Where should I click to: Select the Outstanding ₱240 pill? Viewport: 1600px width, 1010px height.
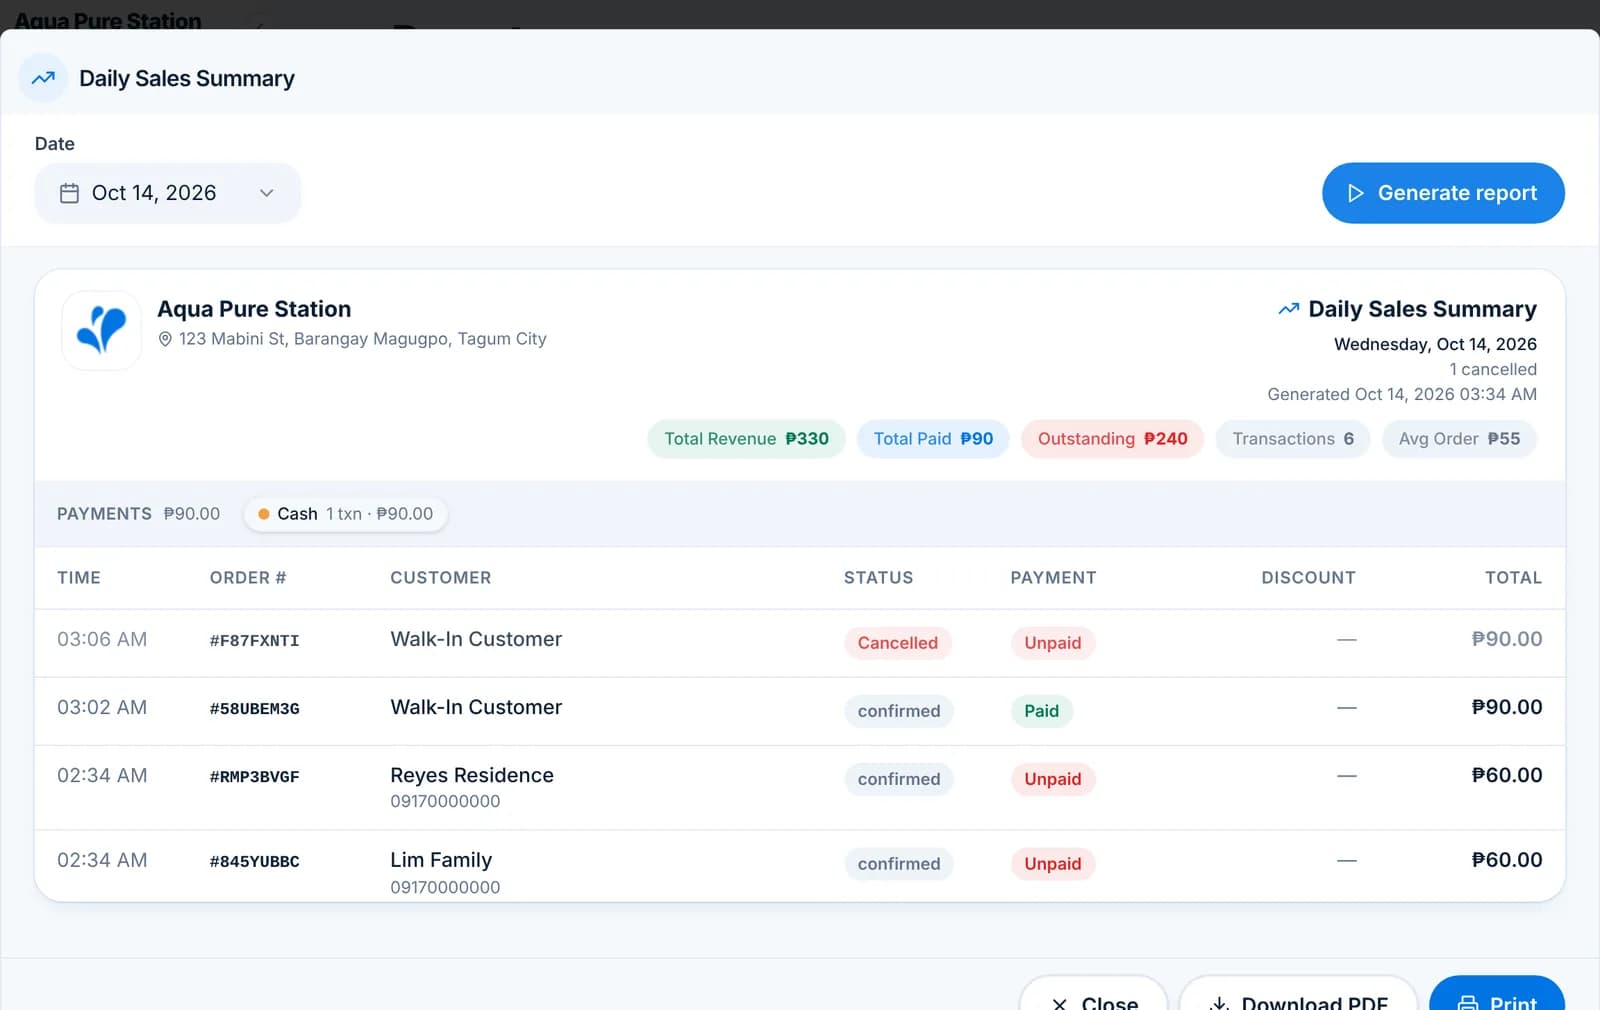1112,439
